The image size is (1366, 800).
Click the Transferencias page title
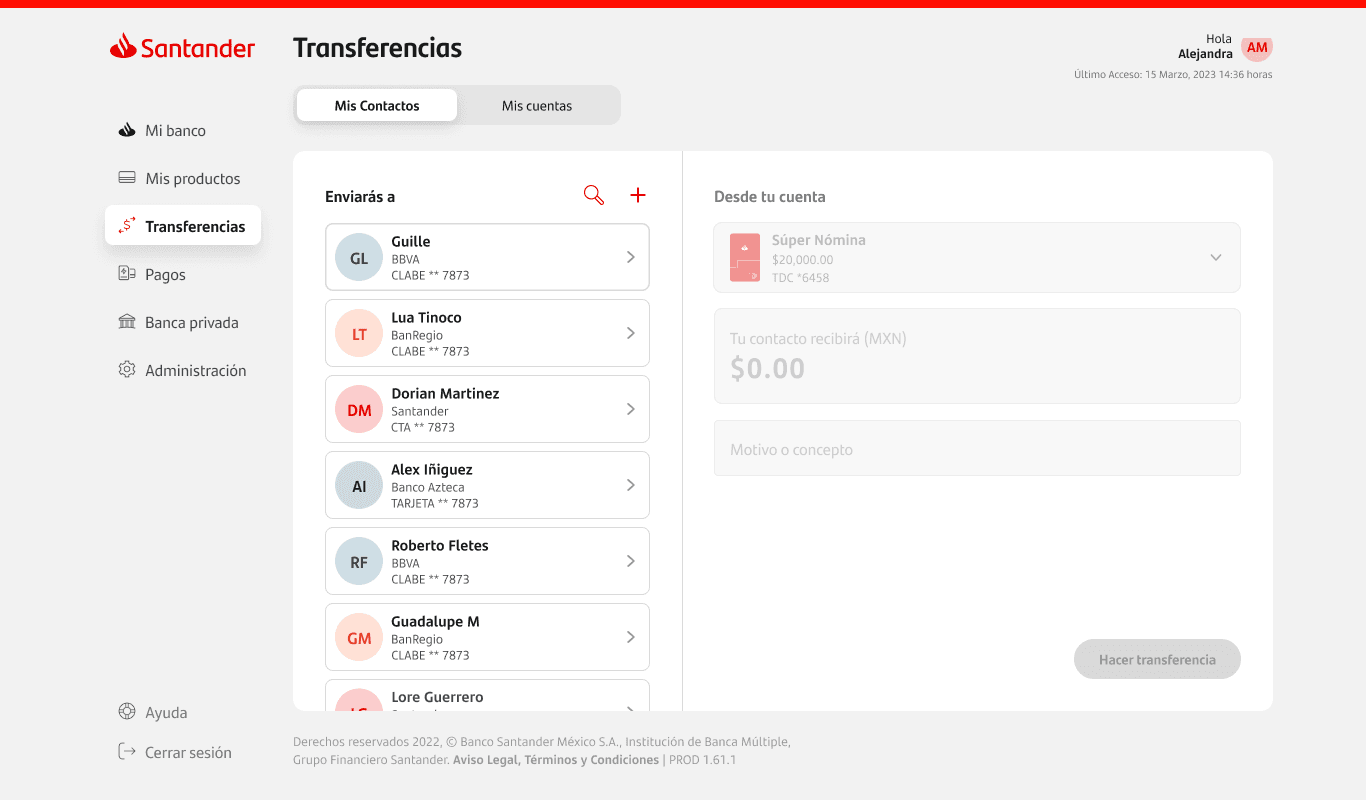[x=377, y=47]
